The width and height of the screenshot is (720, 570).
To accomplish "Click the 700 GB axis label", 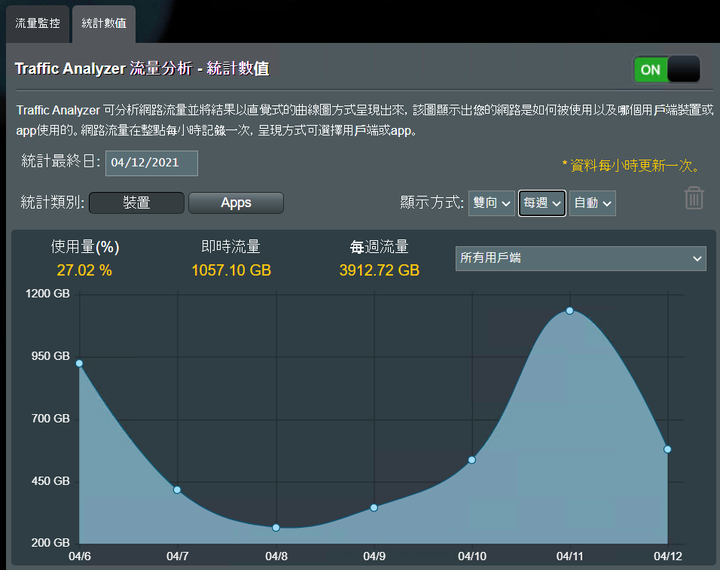I will click(51, 418).
